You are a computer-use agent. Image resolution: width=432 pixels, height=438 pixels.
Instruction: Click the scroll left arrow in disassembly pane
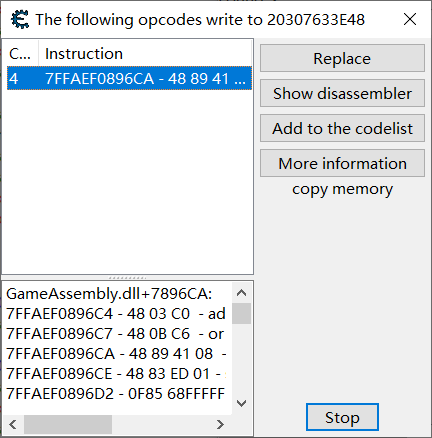(x=13, y=424)
